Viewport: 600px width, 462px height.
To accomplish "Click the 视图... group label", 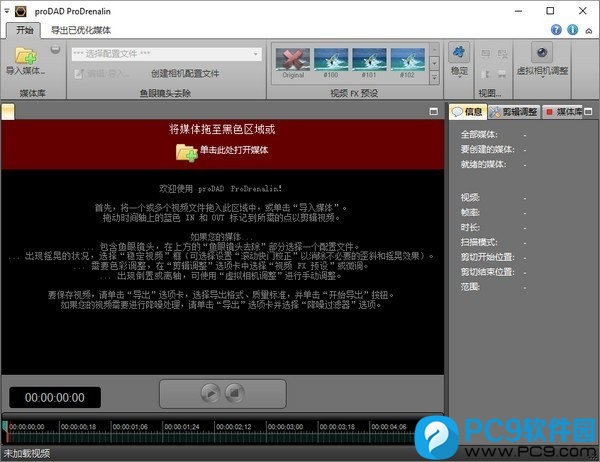I will 489,93.
